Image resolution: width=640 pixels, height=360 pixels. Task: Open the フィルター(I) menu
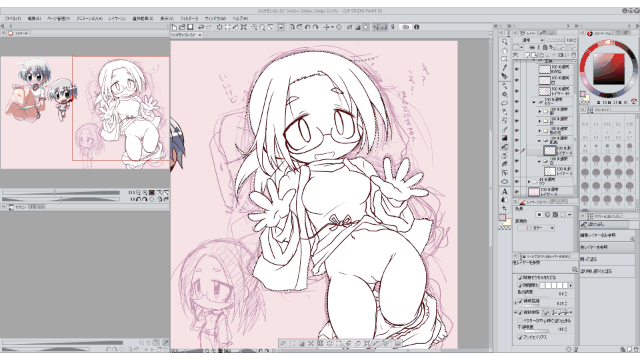point(189,19)
